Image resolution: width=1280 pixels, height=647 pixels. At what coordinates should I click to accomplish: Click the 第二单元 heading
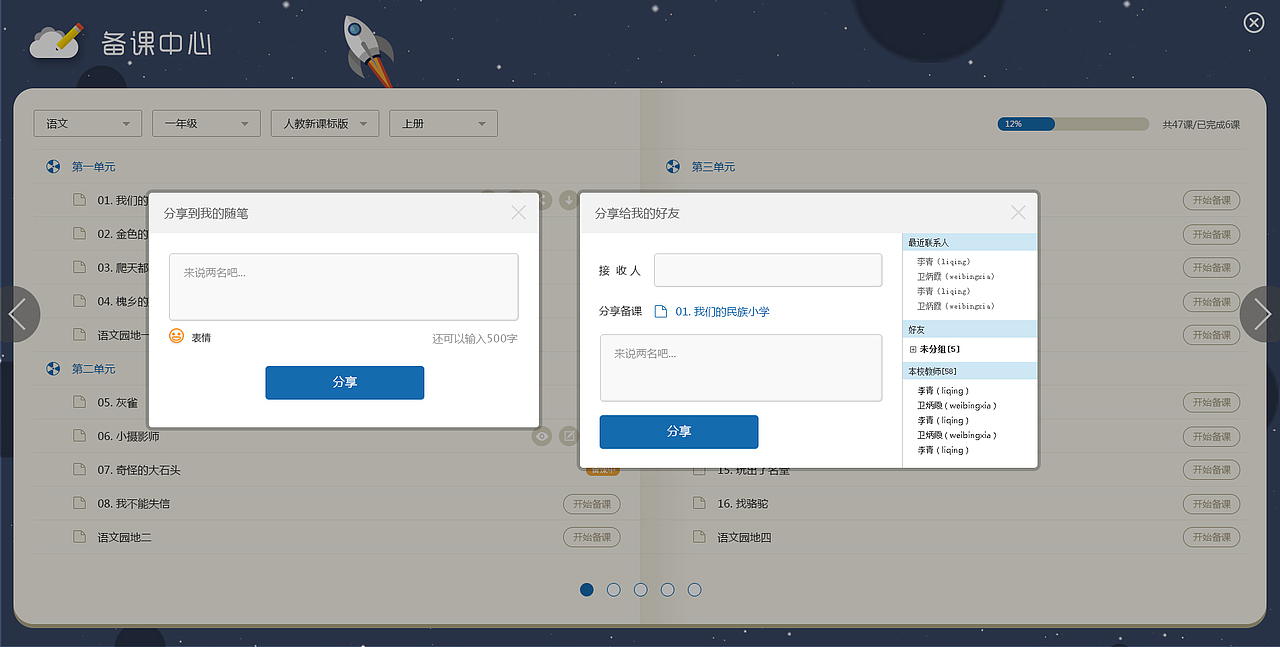tap(93, 369)
